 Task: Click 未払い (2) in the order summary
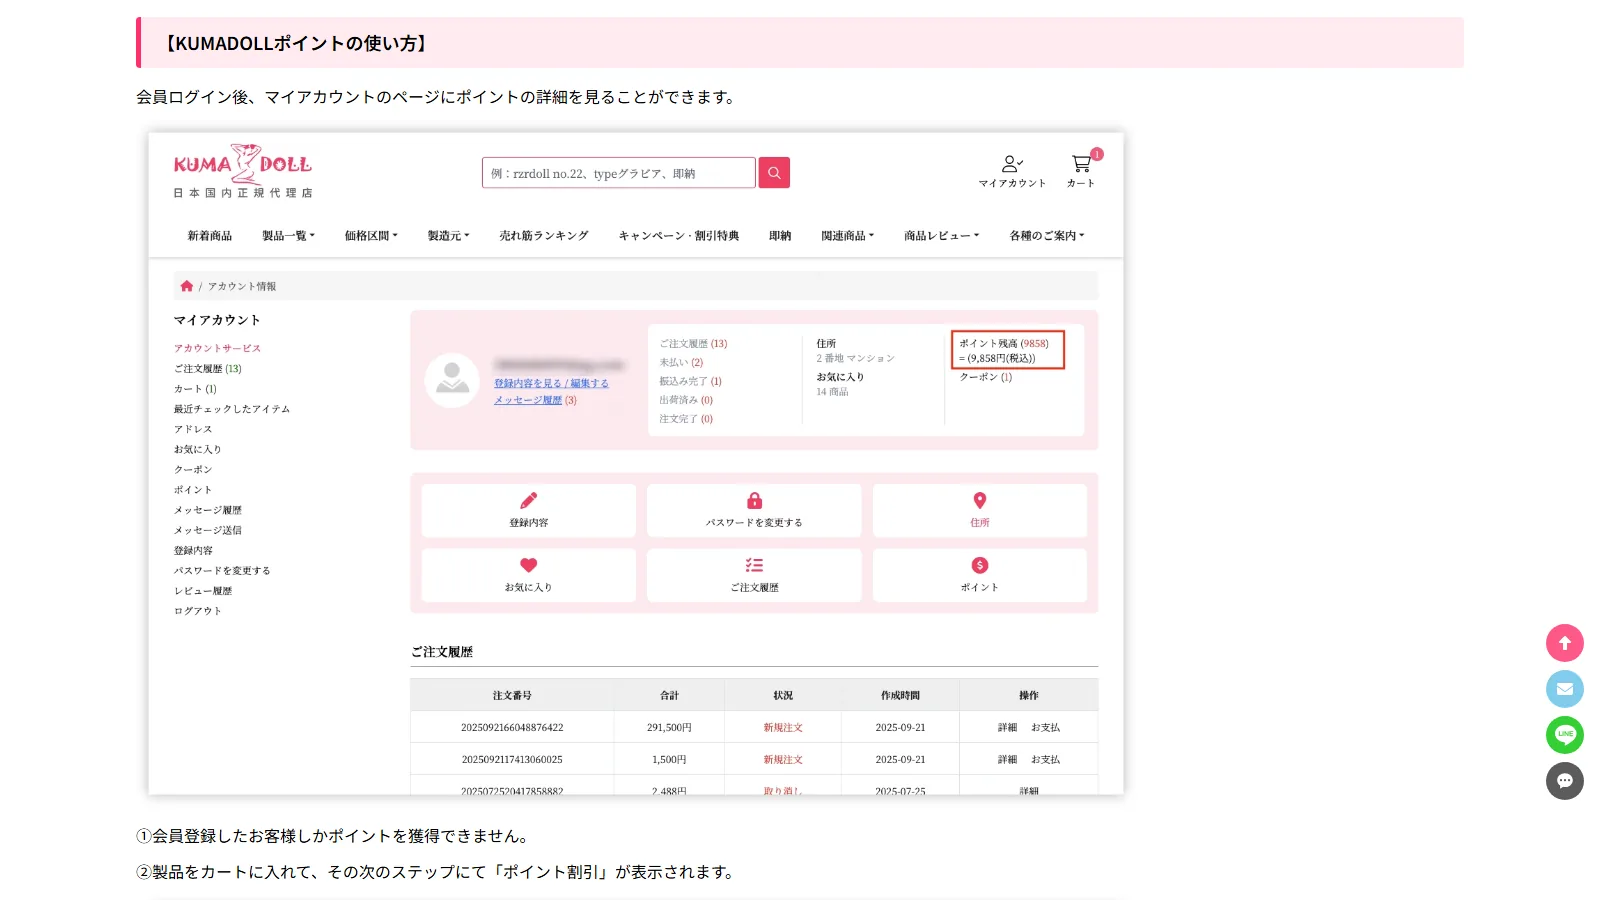(681, 362)
